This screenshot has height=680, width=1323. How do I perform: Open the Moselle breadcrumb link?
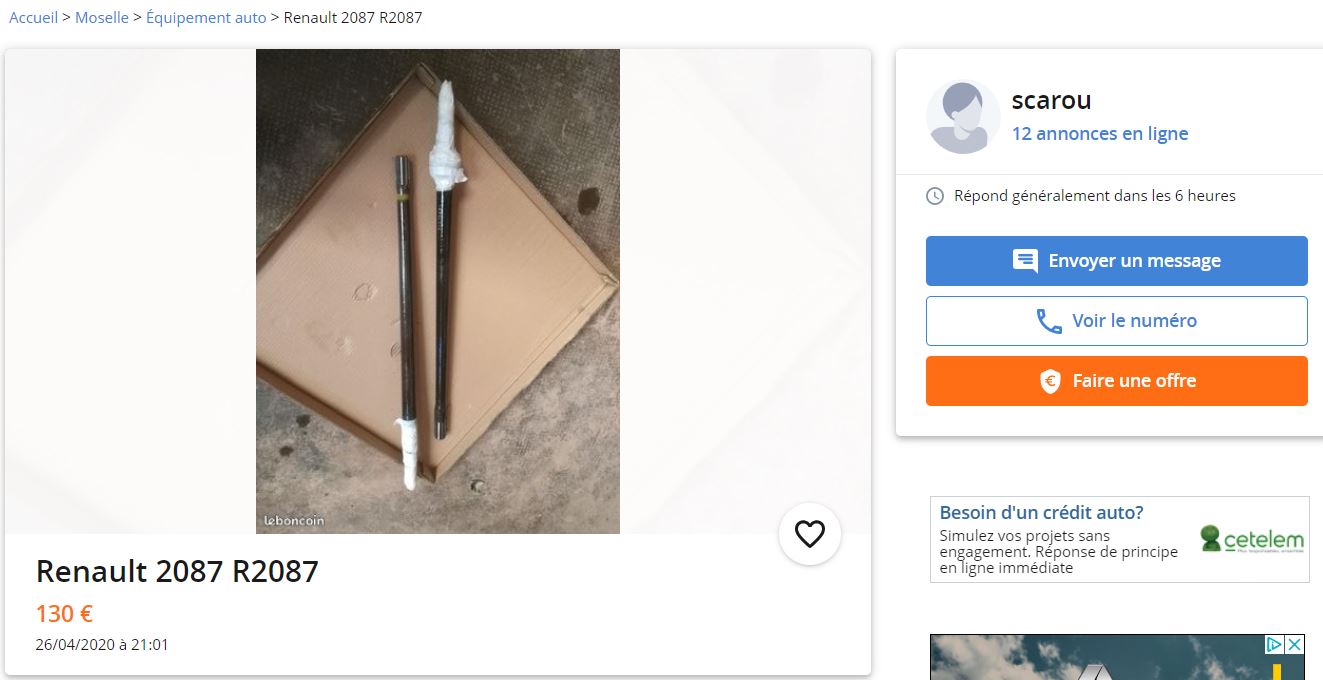(102, 18)
